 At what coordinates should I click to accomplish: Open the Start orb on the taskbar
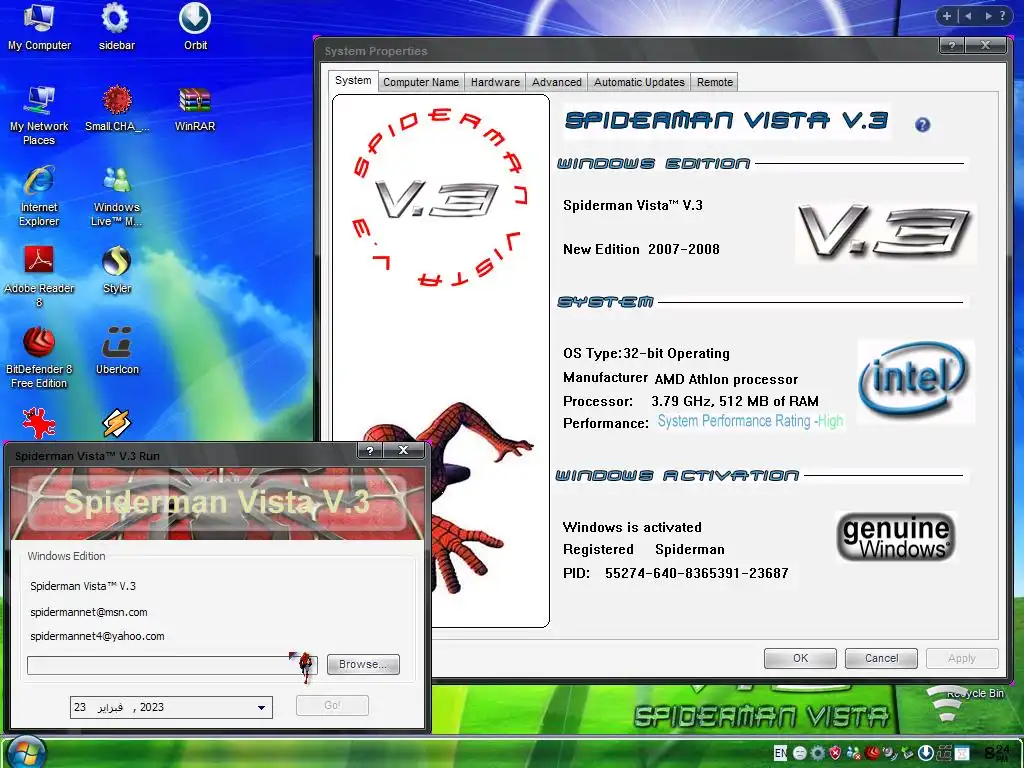point(26,751)
